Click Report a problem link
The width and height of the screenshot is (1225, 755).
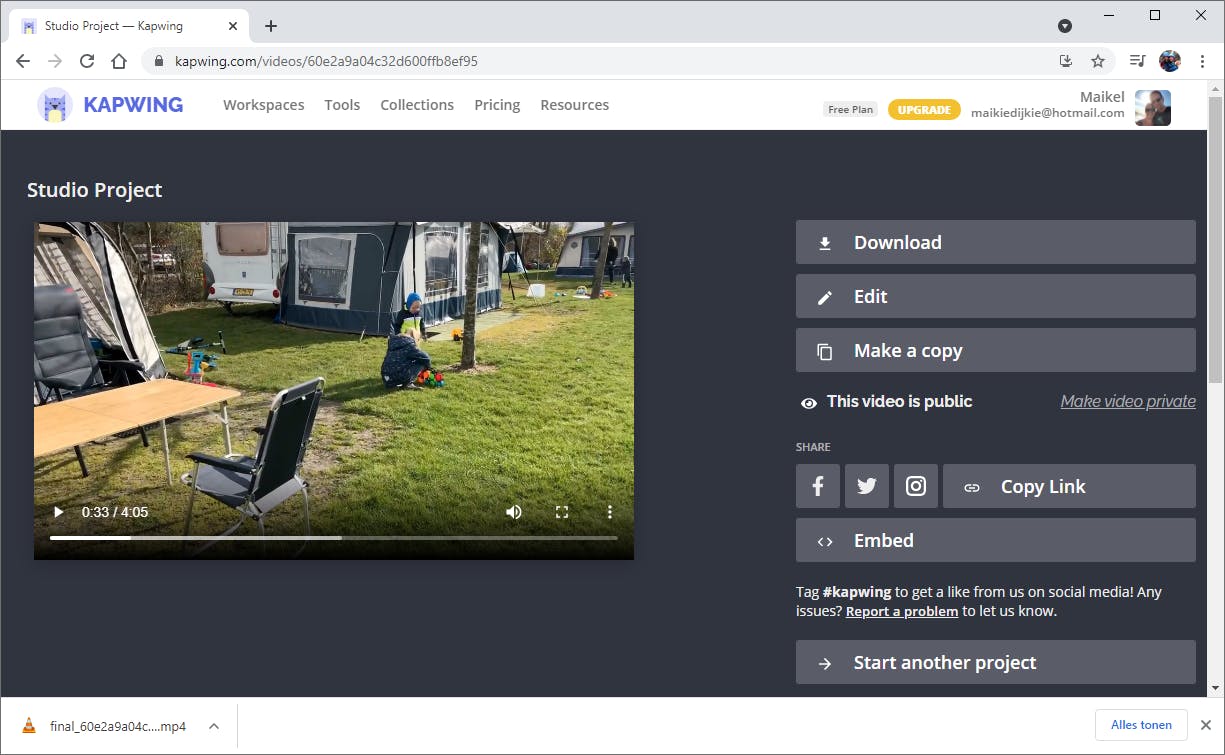click(902, 611)
